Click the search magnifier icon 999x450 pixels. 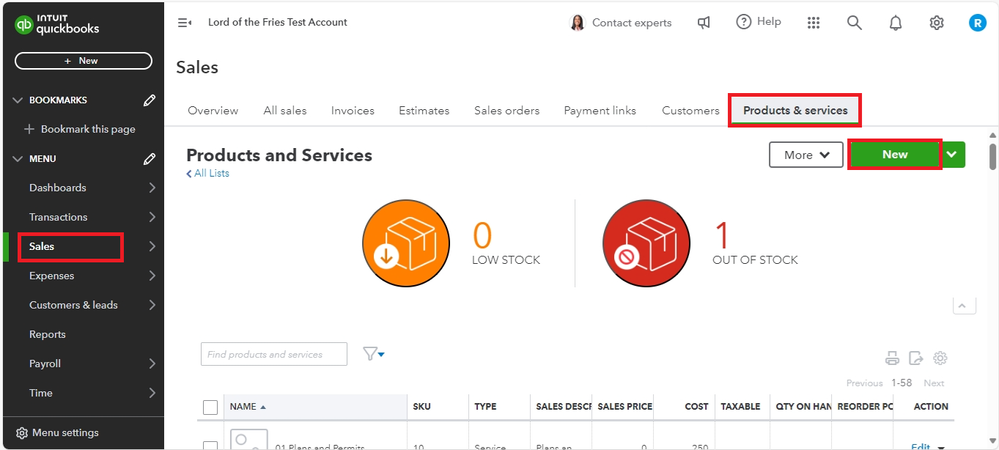(854, 23)
